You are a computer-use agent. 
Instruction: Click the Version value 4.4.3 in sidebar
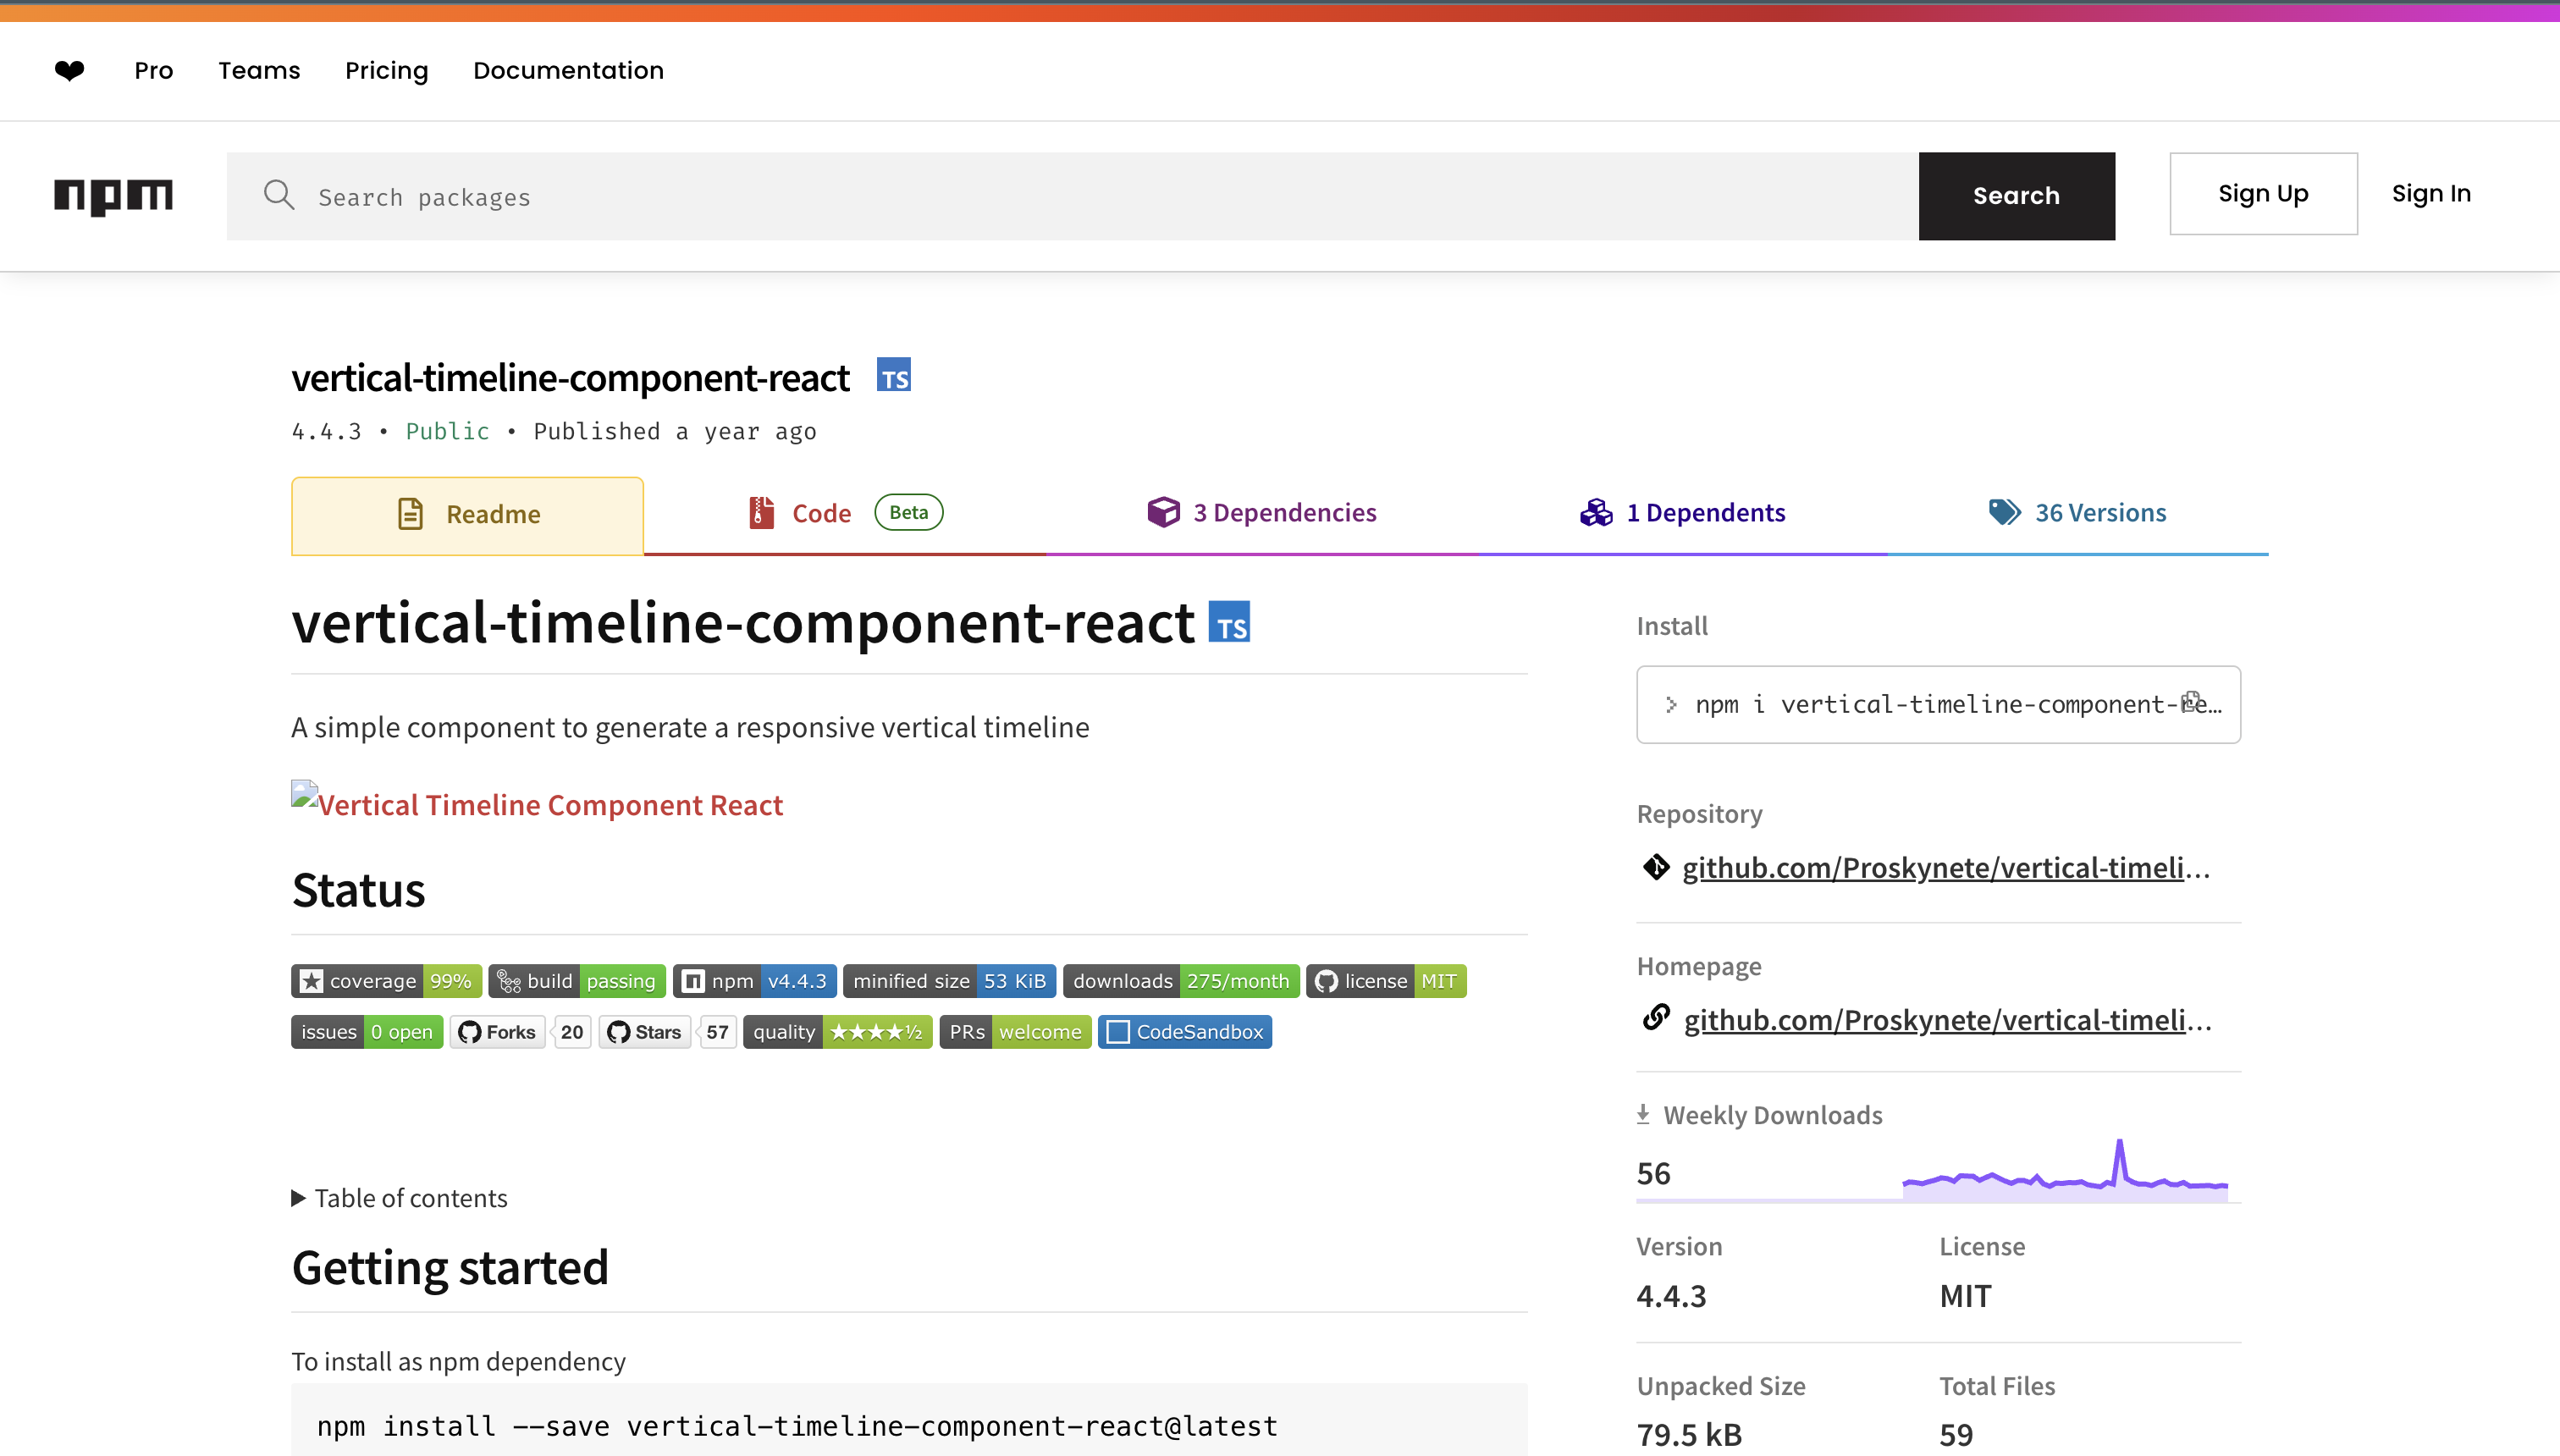(x=1671, y=1296)
